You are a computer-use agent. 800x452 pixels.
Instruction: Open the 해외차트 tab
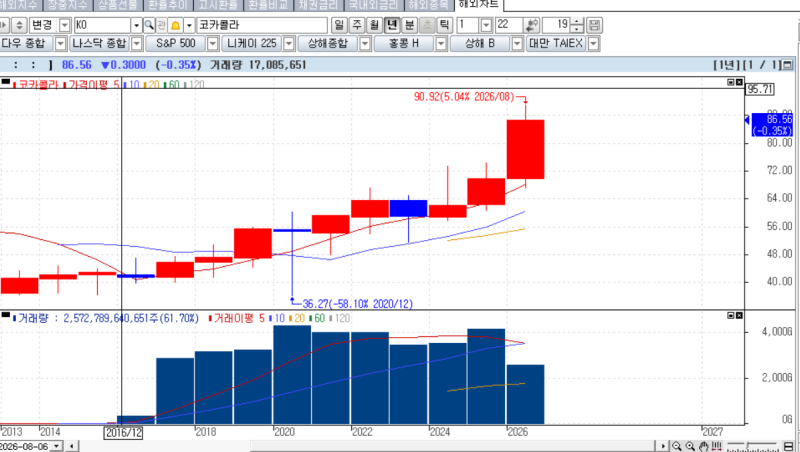(478, 5)
